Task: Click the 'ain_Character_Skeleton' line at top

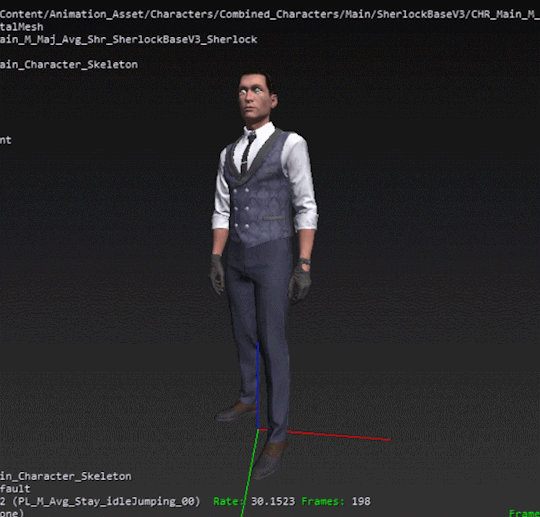Action: (69, 65)
